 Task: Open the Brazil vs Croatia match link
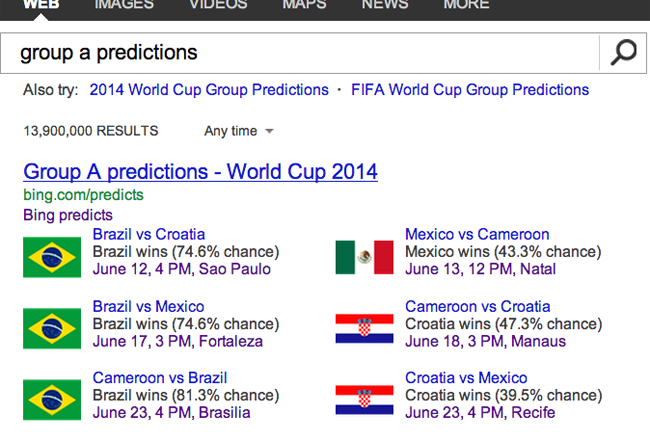(148, 235)
